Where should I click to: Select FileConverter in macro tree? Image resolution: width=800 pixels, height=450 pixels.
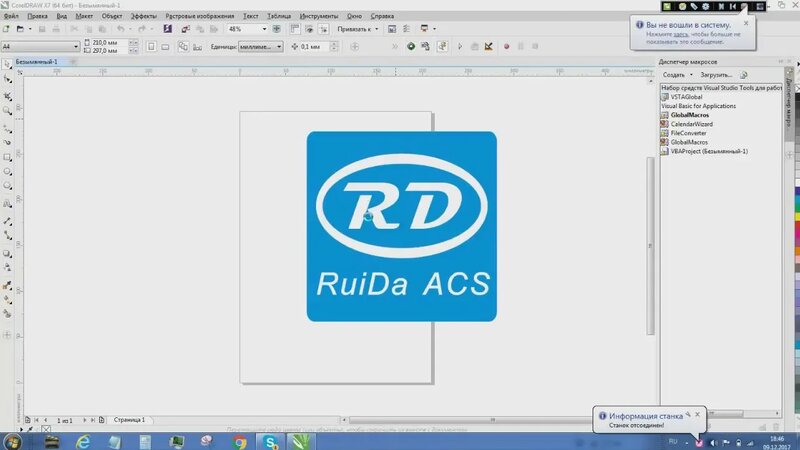688,133
